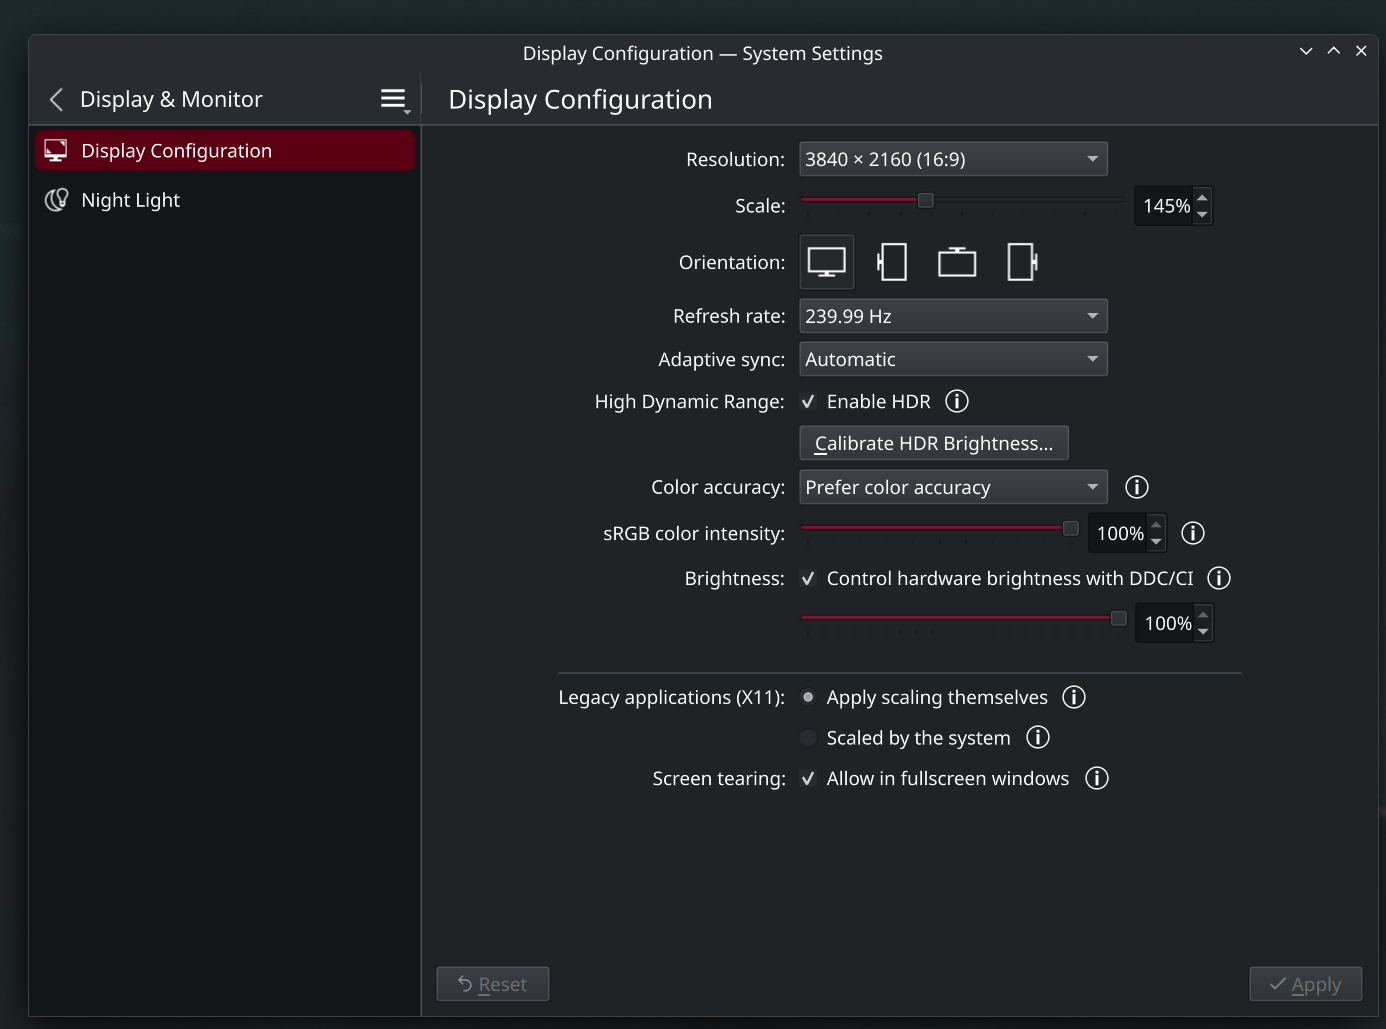
Task: Maximize the System Settings window
Action: coord(1334,51)
